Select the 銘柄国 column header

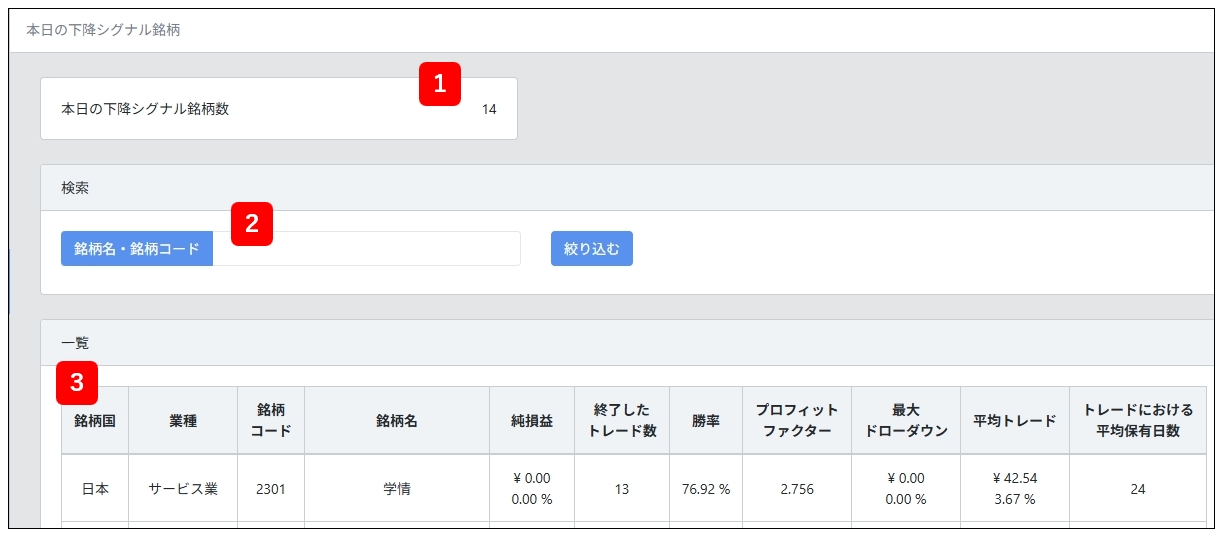coord(95,421)
